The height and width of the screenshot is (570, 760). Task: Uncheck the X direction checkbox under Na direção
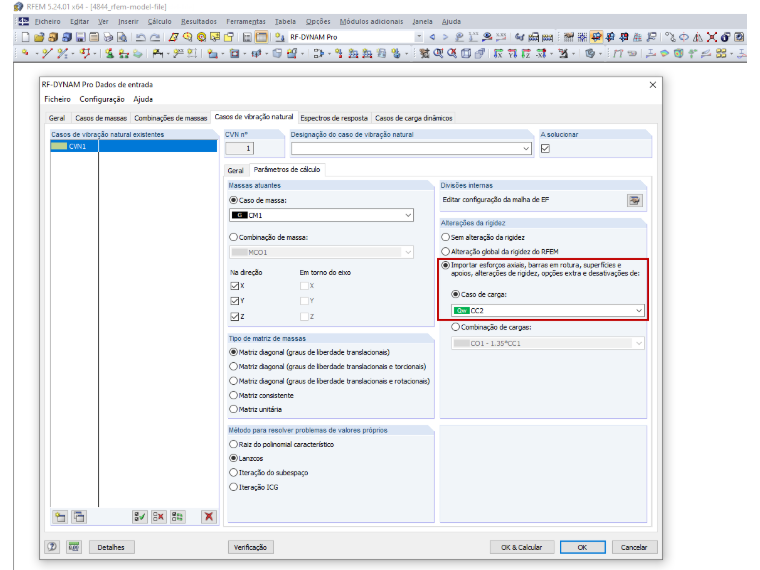click(x=235, y=286)
